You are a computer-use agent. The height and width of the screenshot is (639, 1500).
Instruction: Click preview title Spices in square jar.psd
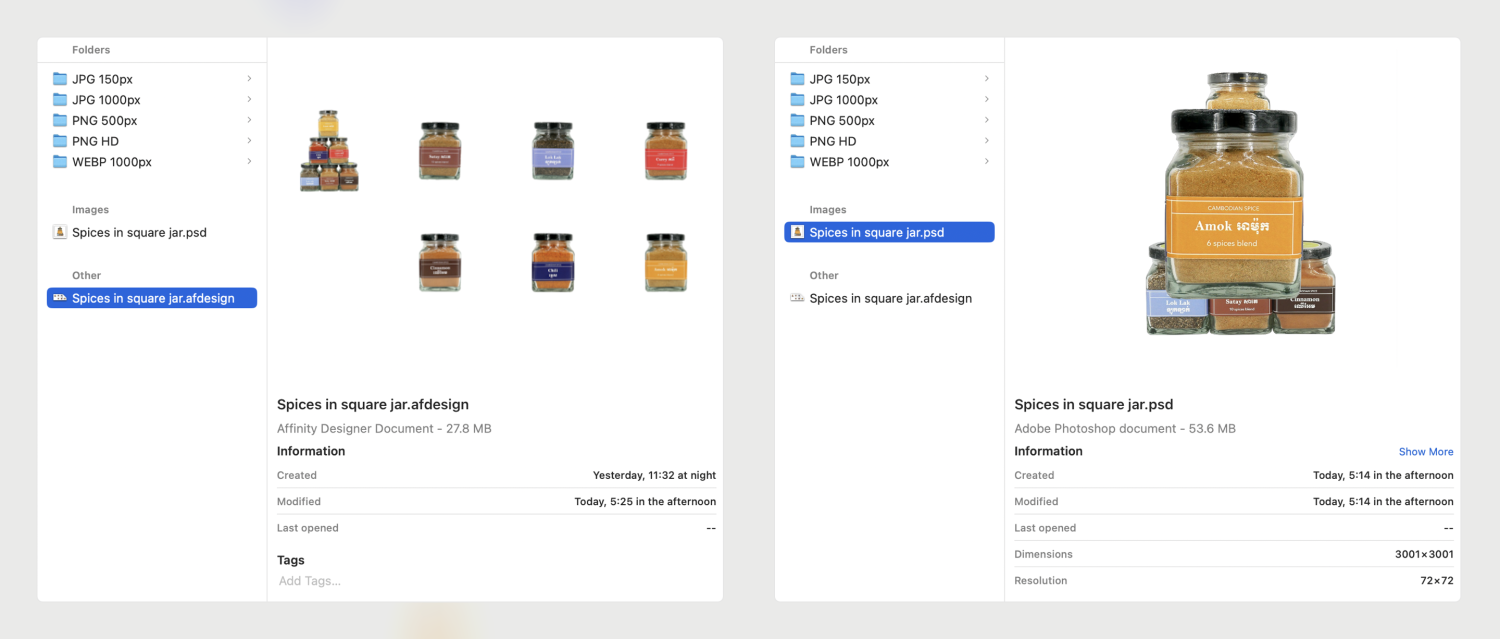(1094, 405)
